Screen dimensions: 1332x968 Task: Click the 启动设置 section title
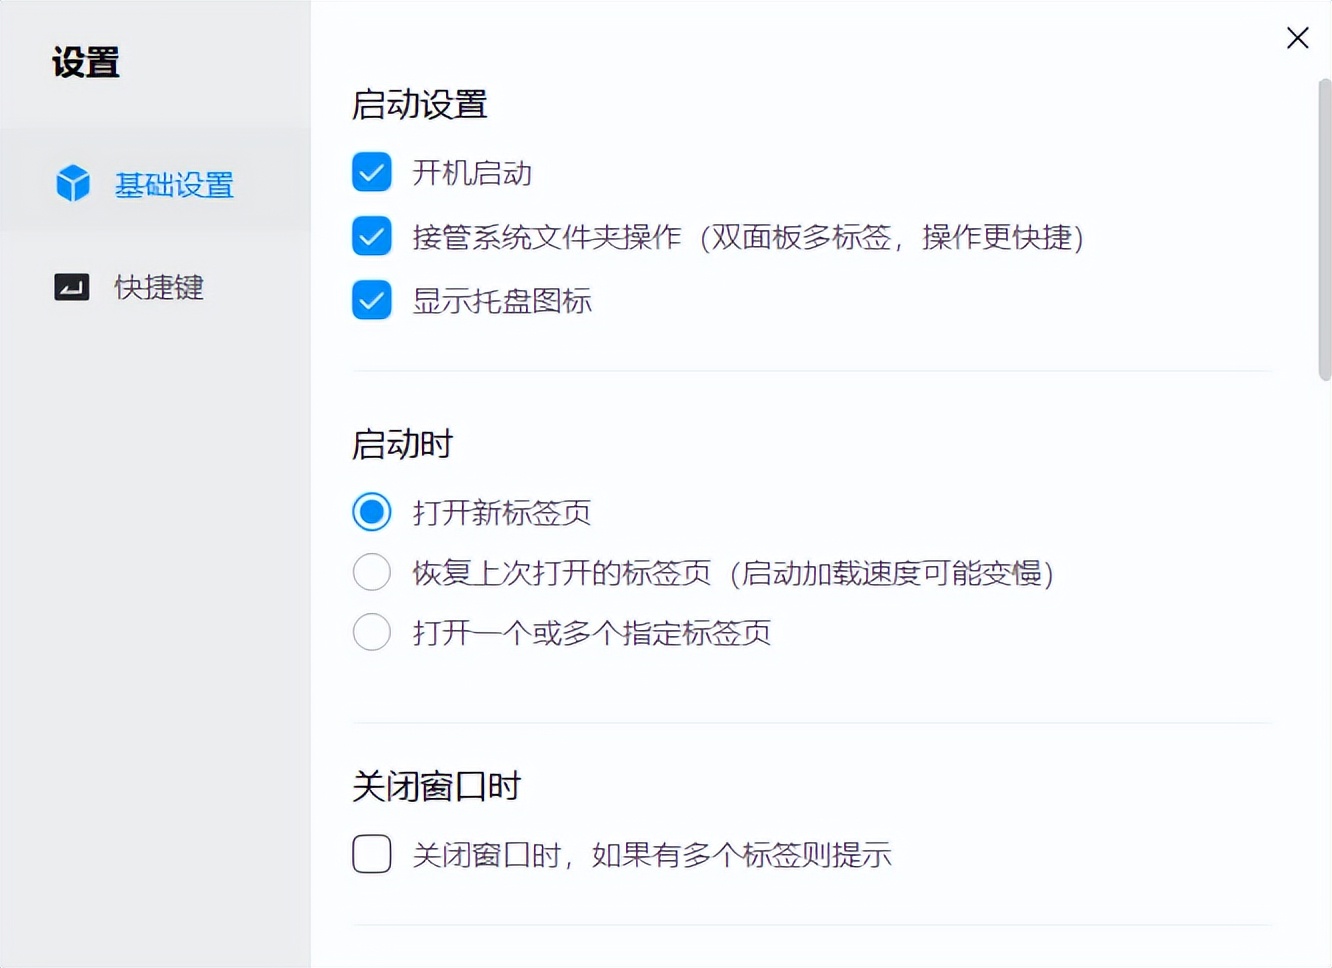pos(419,104)
